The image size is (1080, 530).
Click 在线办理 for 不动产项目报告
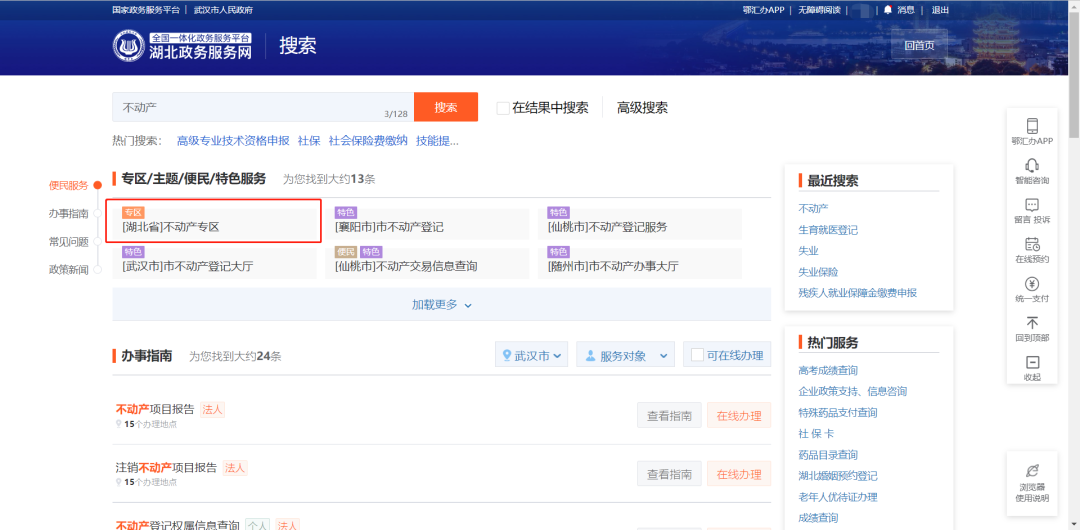point(738,416)
